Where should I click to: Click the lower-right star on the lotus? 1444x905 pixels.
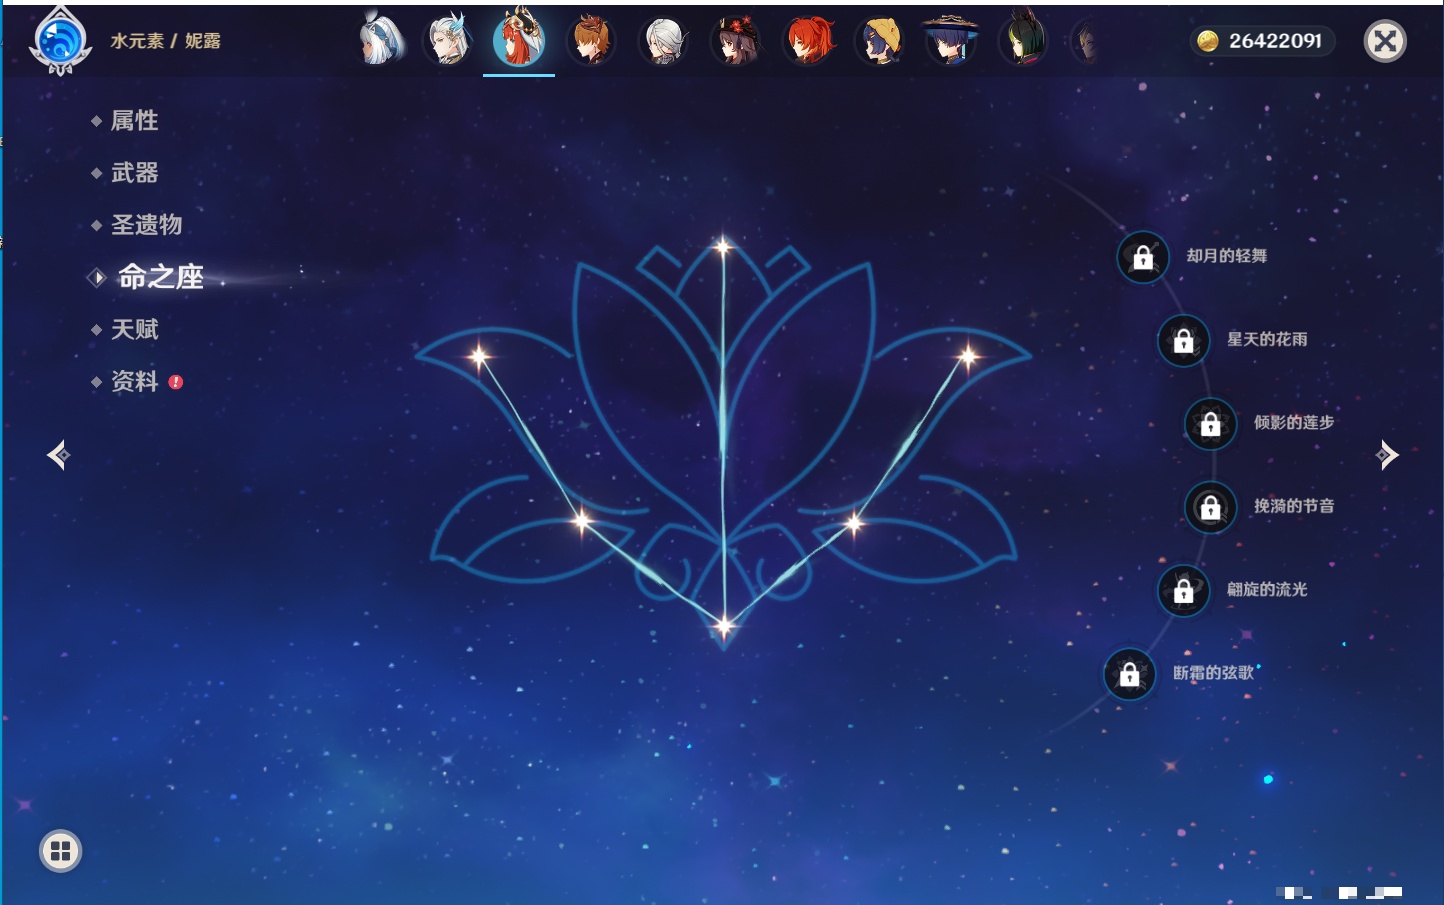(x=855, y=522)
